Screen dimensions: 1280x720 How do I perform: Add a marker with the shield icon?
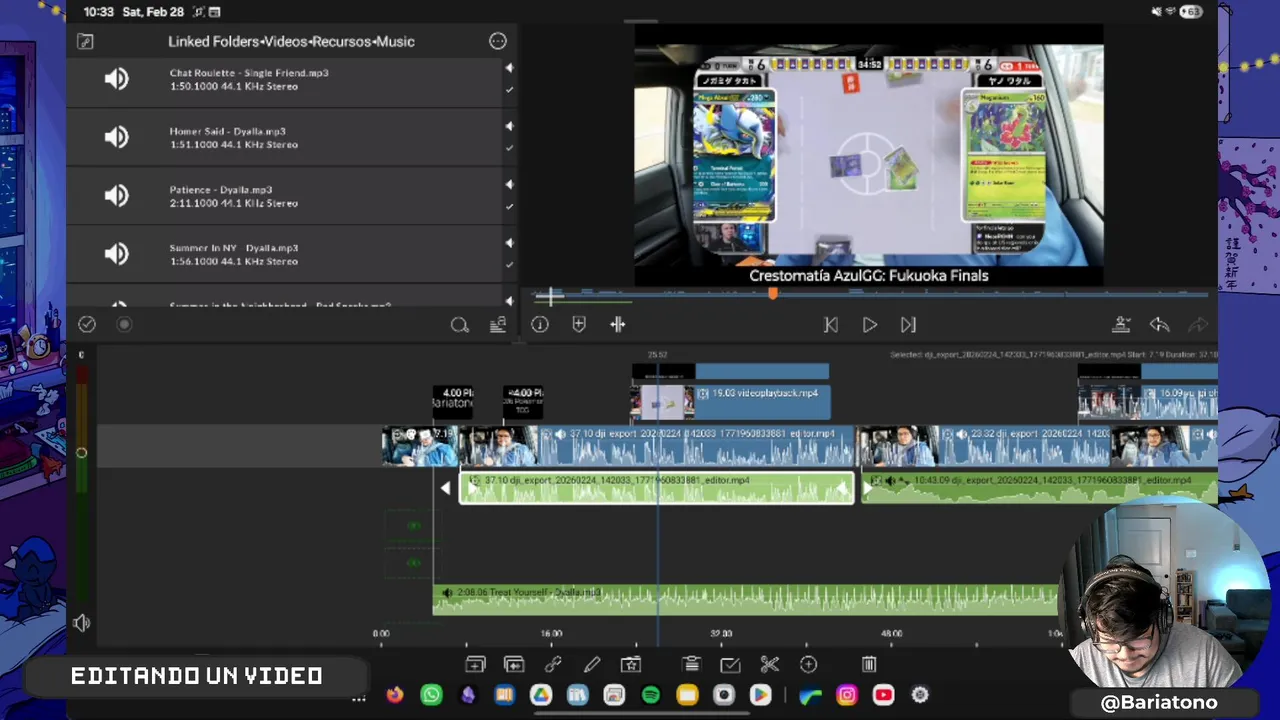[579, 324]
